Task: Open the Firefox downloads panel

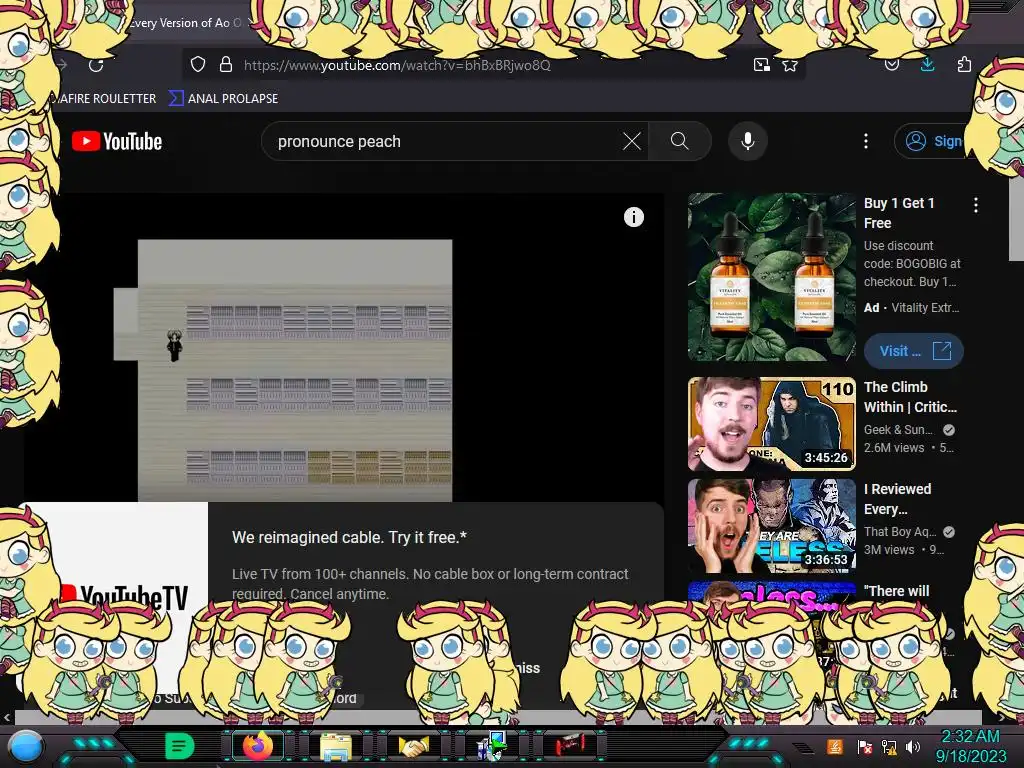Action: [x=927, y=64]
